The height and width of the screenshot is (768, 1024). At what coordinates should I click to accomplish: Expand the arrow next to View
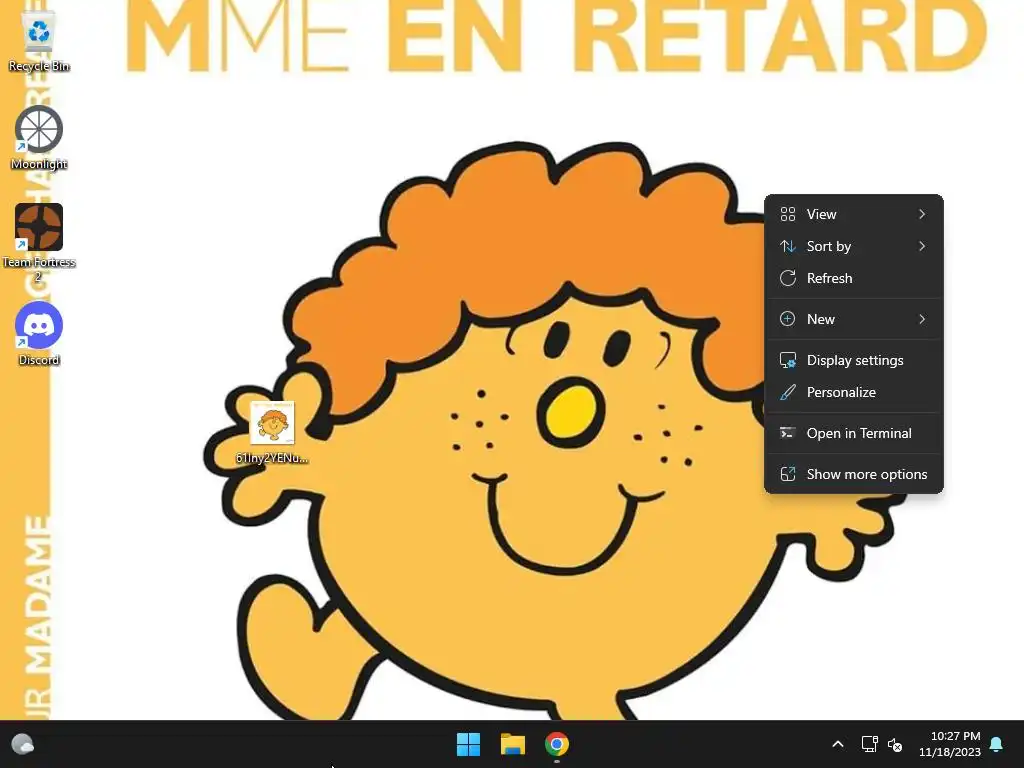click(x=922, y=214)
